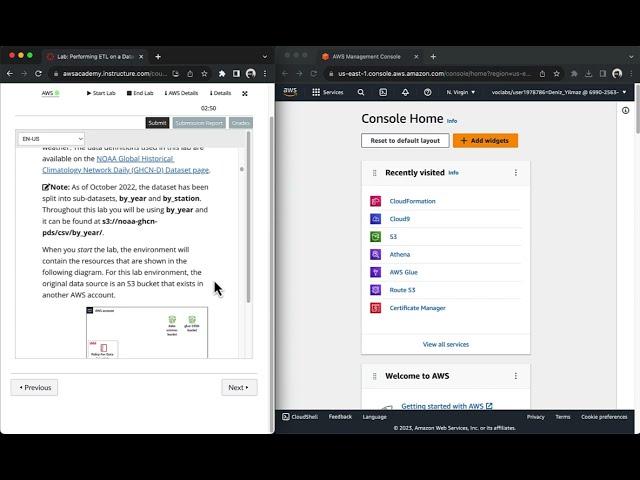The height and width of the screenshot is (480, 640).
Task: Open Language settings in the footer
Action: click(x=374, y=417)
